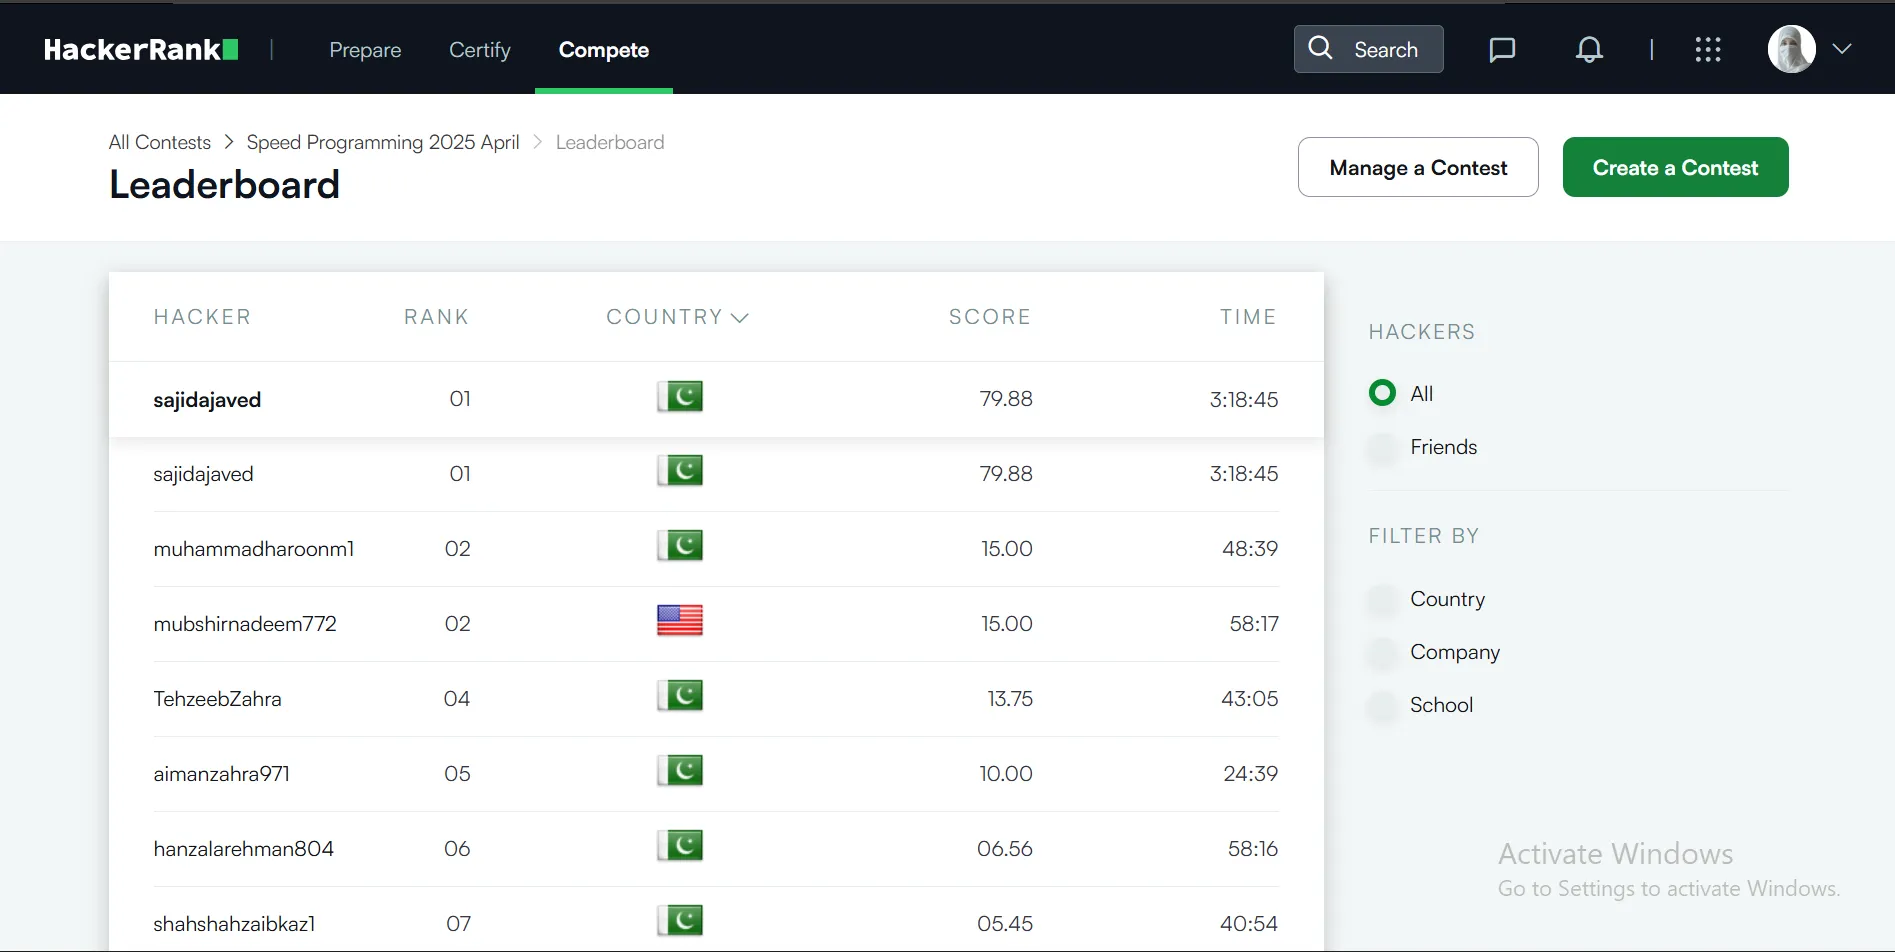Open bold sajidajaved profile in highlighted row
1895x952 pixels.
pyautogui.click(x=207, y=400)
